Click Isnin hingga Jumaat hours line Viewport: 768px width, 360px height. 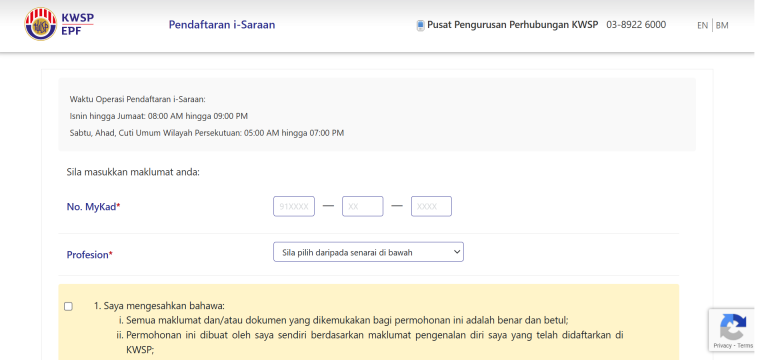159,116
